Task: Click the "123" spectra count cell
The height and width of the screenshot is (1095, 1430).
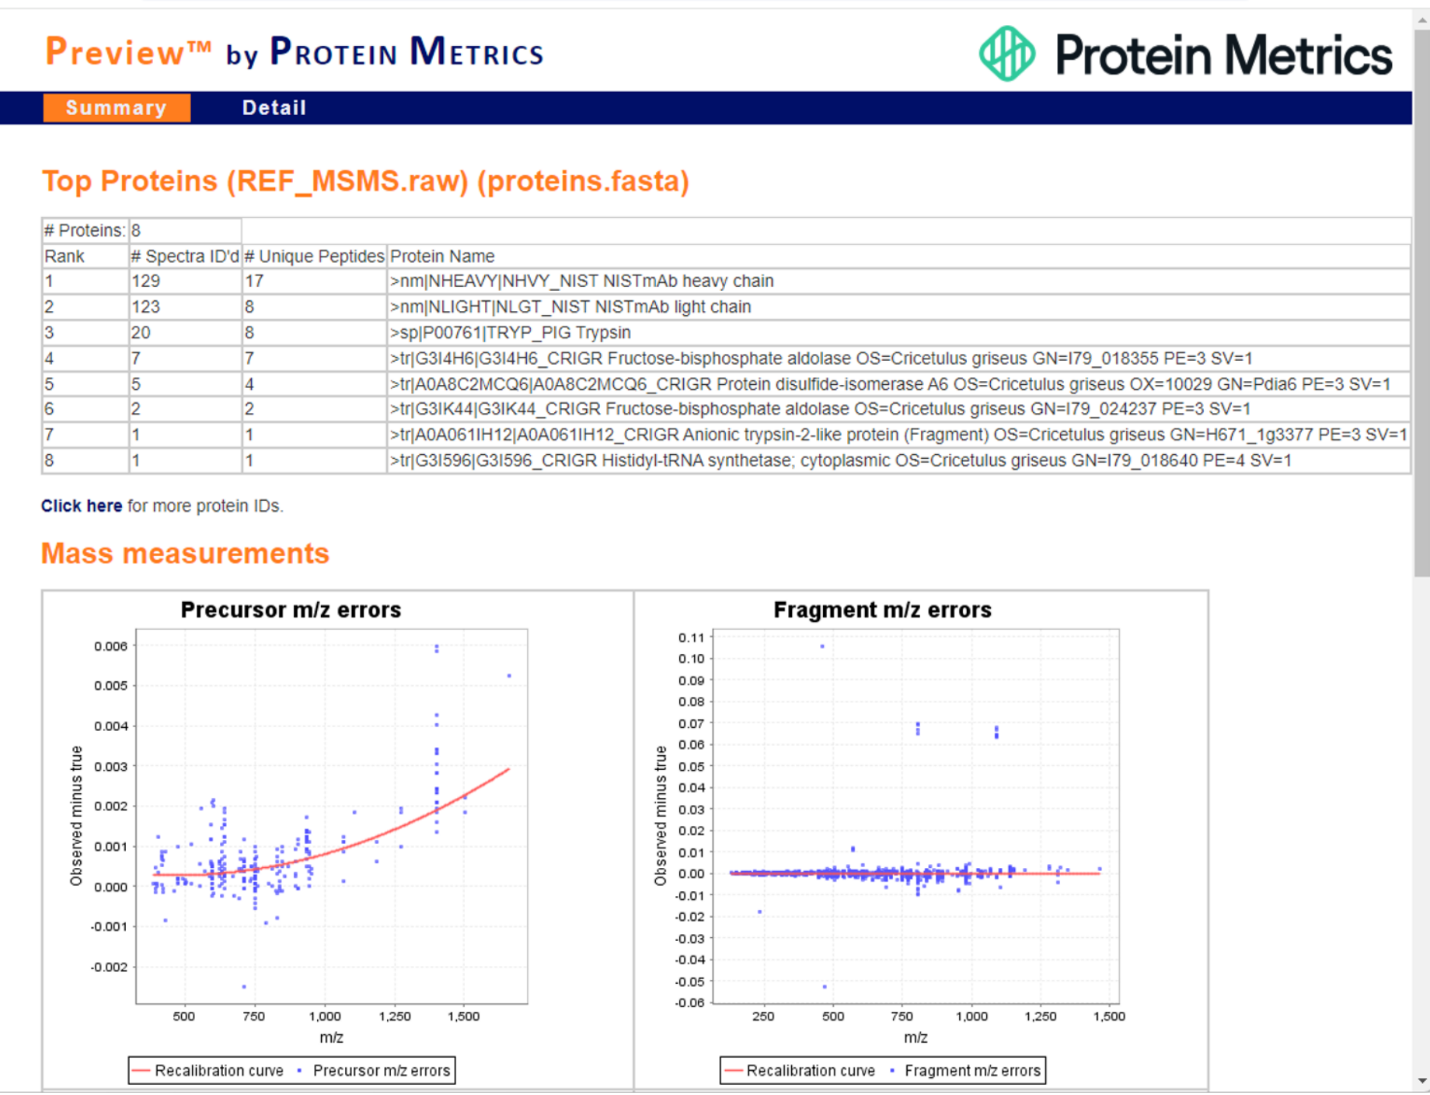Action: pos(185,307)
